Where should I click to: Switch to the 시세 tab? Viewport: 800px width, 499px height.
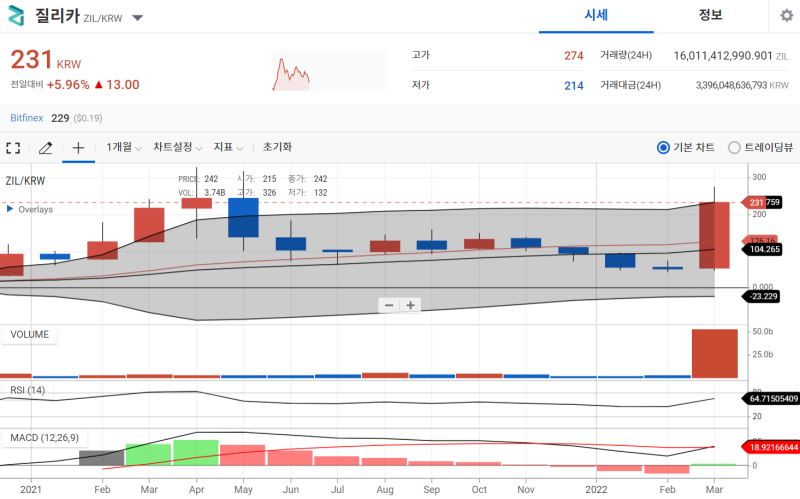pyautogui.click(x=596, y=15)
